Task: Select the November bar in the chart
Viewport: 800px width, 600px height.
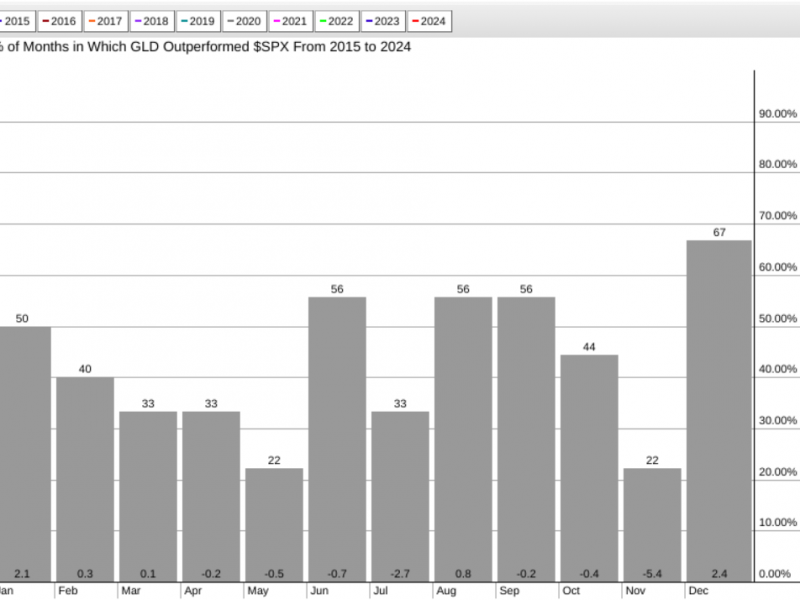Action: pos(652,525)
